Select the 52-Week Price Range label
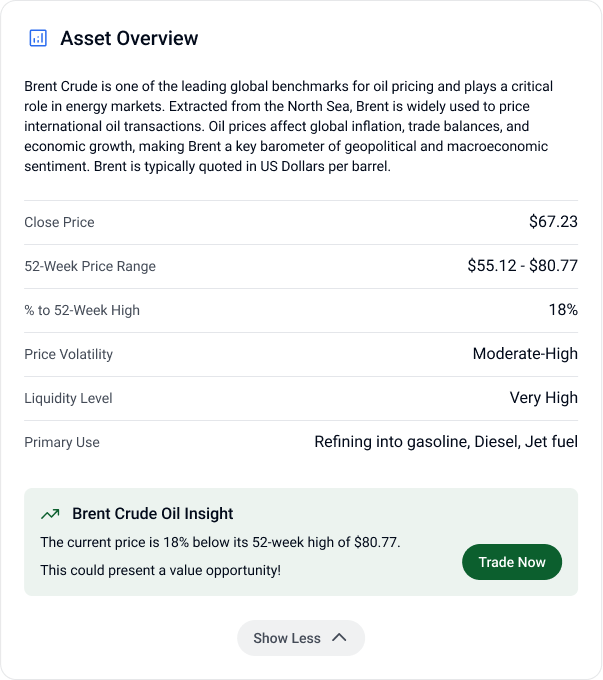603x680 pixels. [x=90, y=266]
